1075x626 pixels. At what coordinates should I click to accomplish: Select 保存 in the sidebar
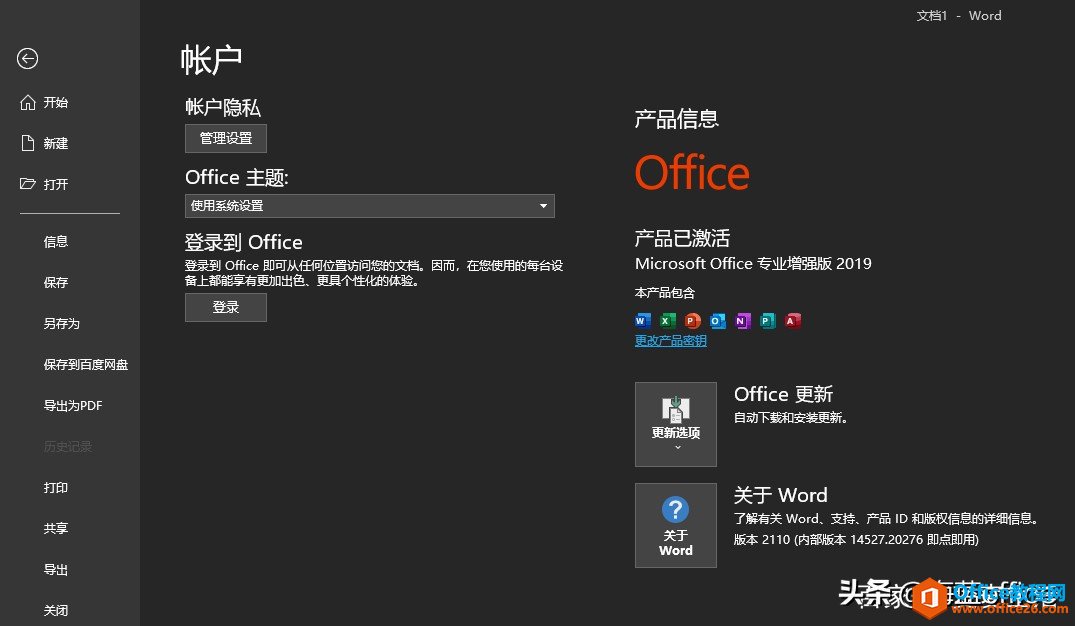click(x=56, y=282)
